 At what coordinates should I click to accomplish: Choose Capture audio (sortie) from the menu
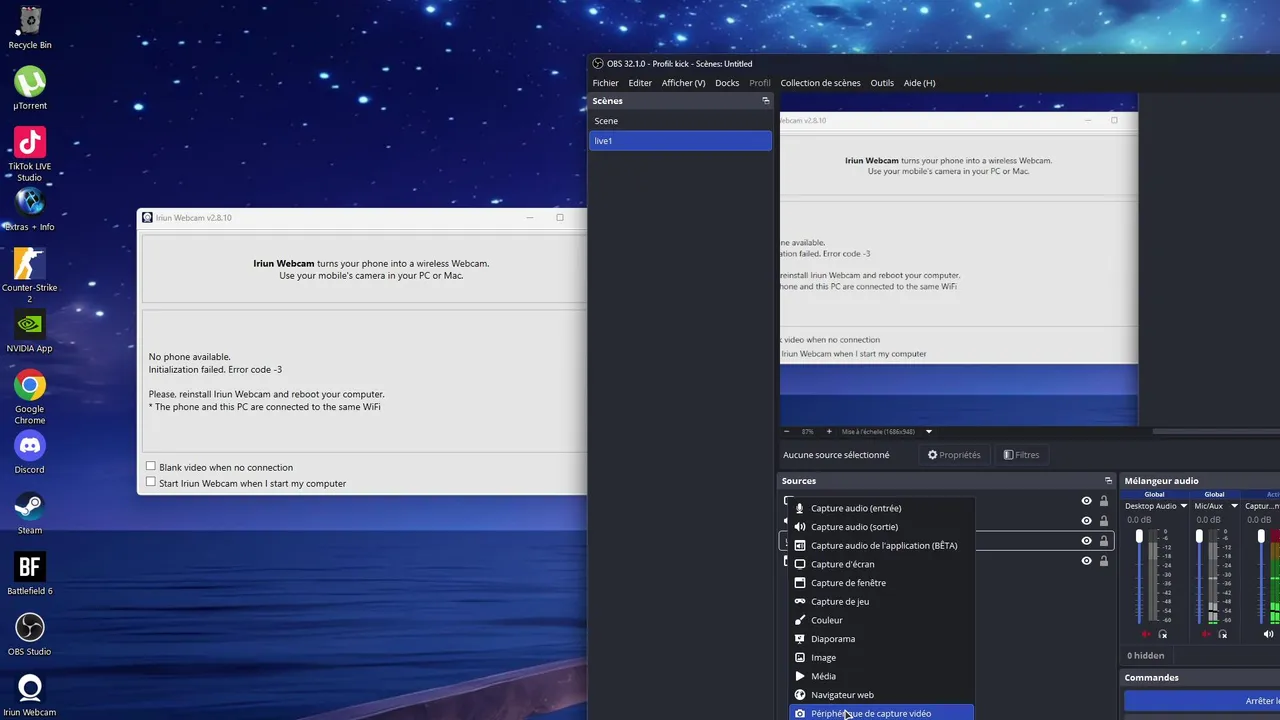coord(881,527)
